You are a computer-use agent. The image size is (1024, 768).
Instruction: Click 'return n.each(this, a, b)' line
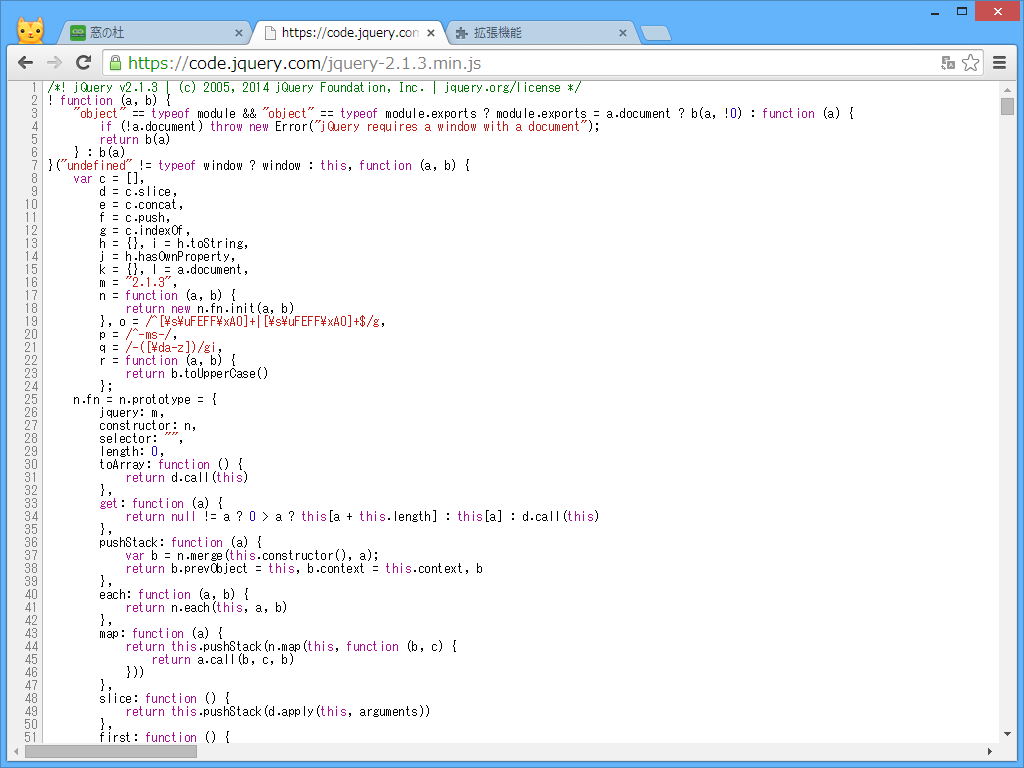click(x=206, y=607)
